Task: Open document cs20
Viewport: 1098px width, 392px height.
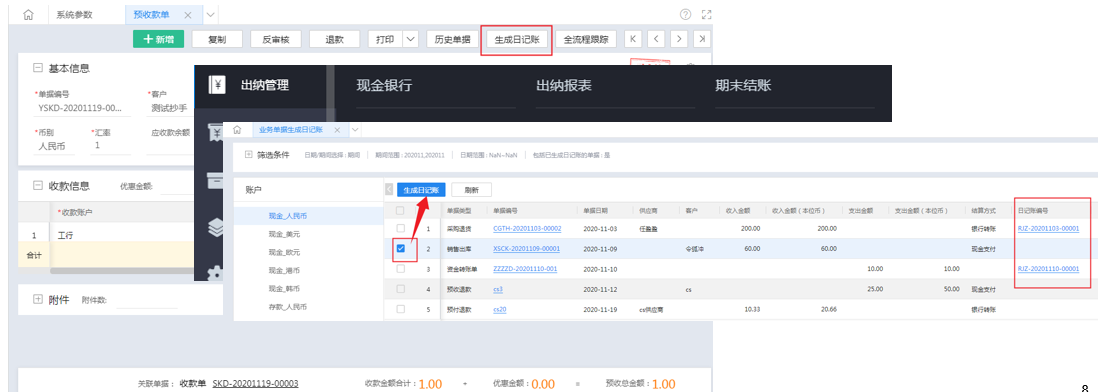Action: click(499, 309)
